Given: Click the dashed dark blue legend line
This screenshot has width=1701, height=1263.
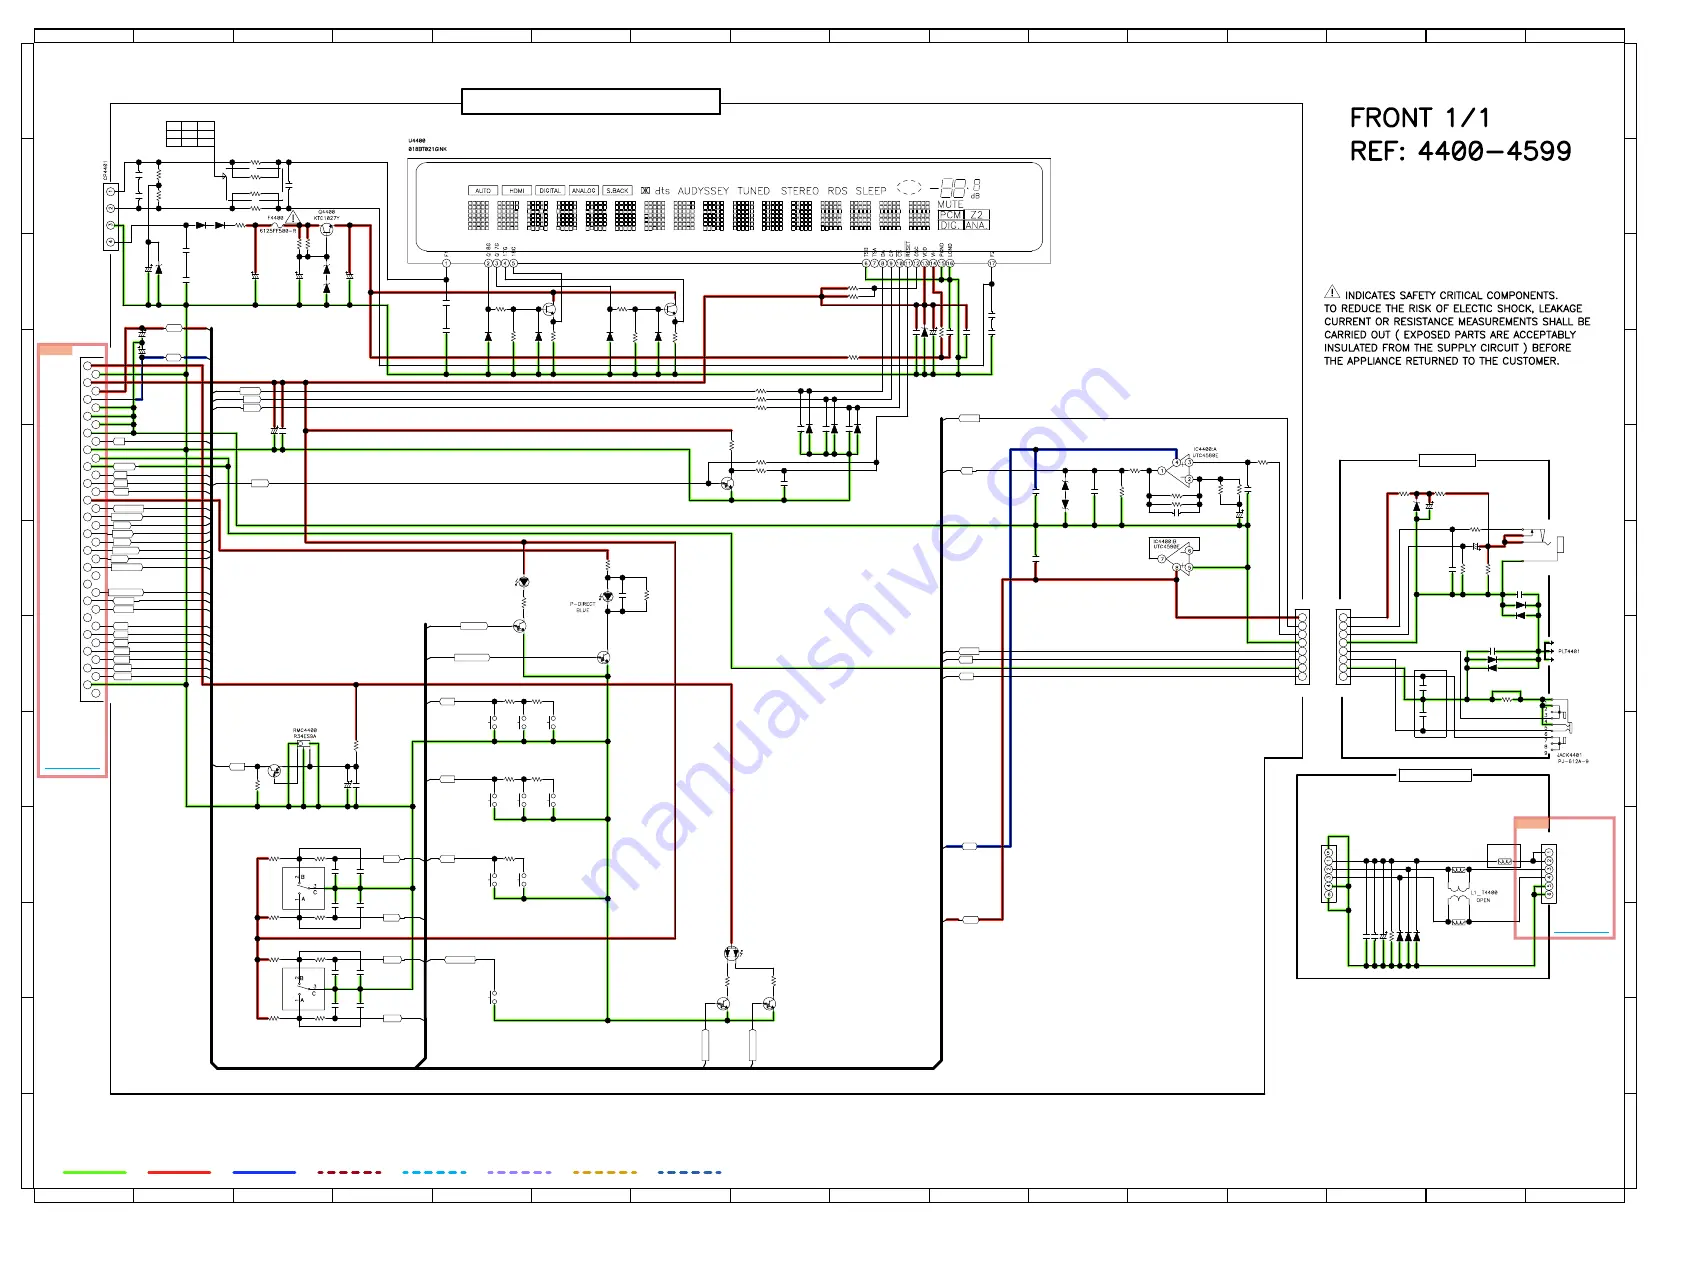Looking at the screenshot, I should (x=690, y=1172).
